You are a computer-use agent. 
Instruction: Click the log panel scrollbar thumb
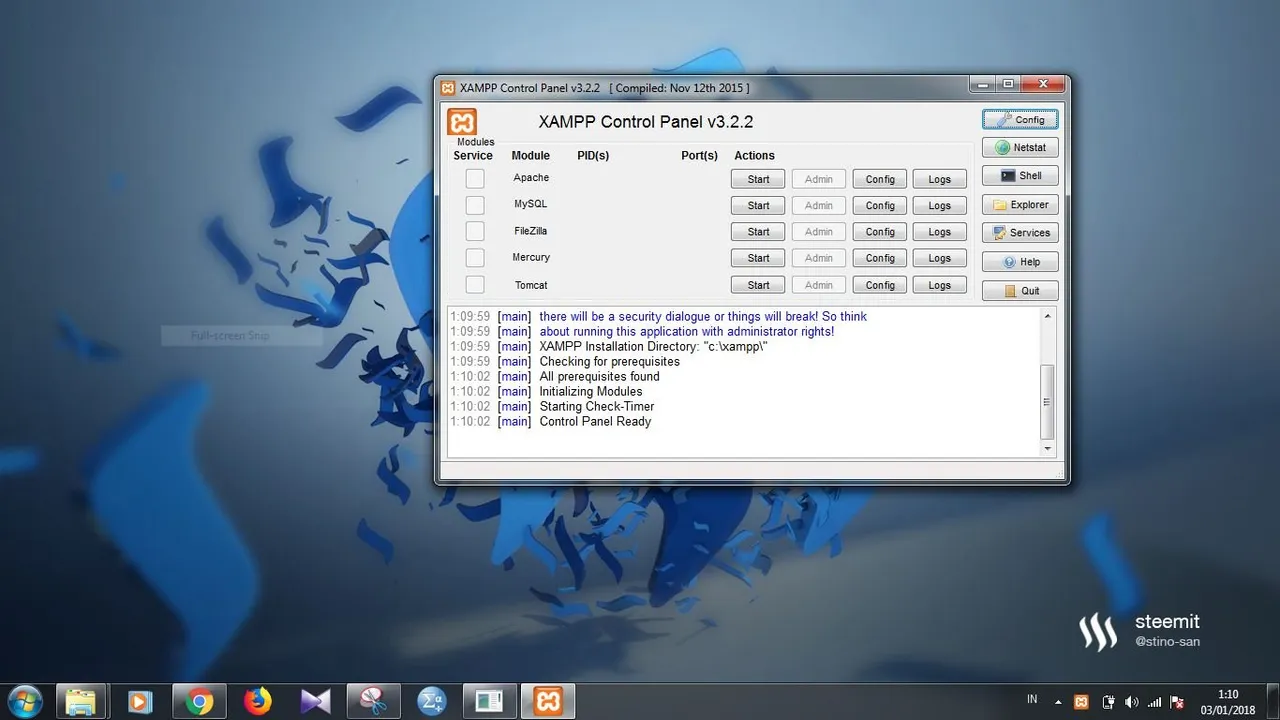1048,402
